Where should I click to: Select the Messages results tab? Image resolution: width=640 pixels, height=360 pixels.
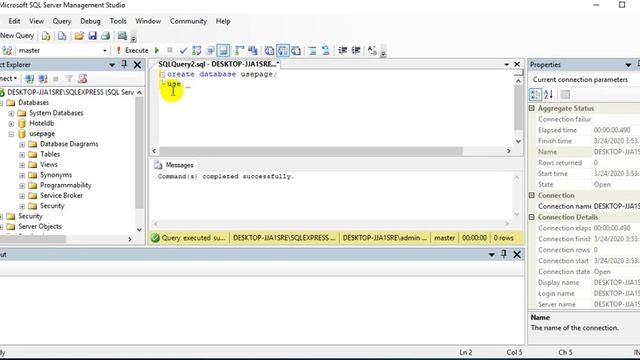click(x=174, y=165)
